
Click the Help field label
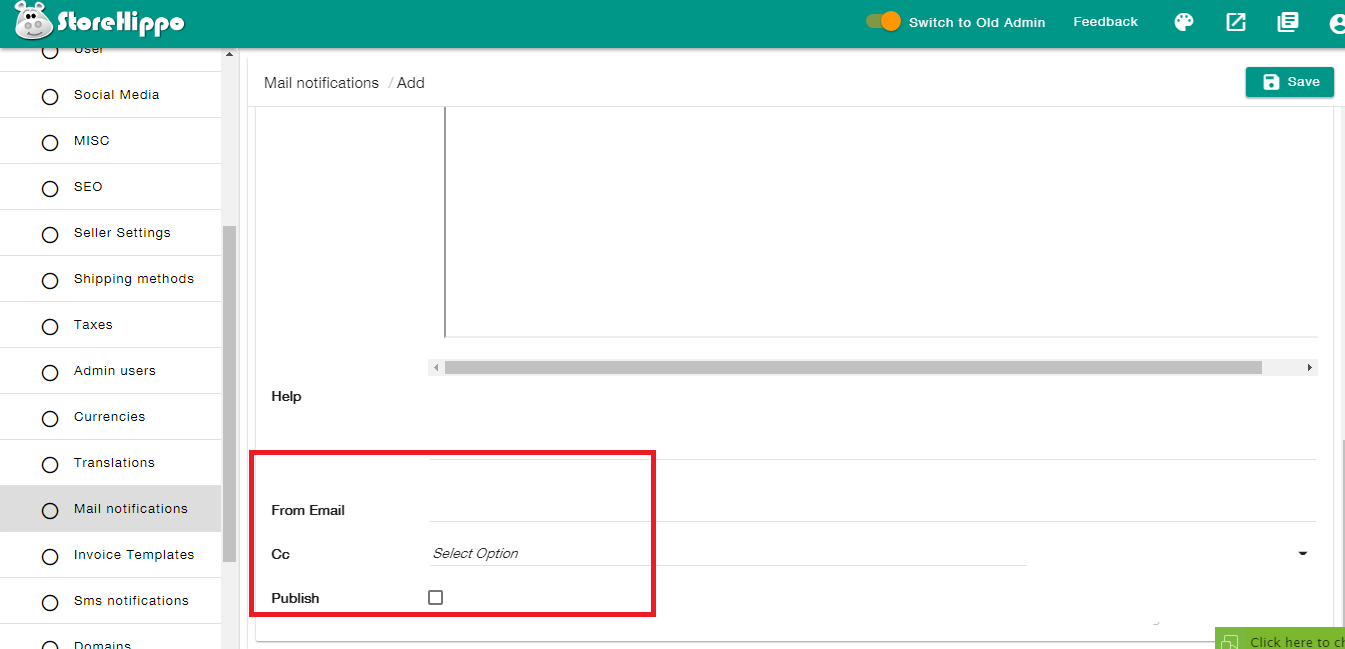coord(286,397)
